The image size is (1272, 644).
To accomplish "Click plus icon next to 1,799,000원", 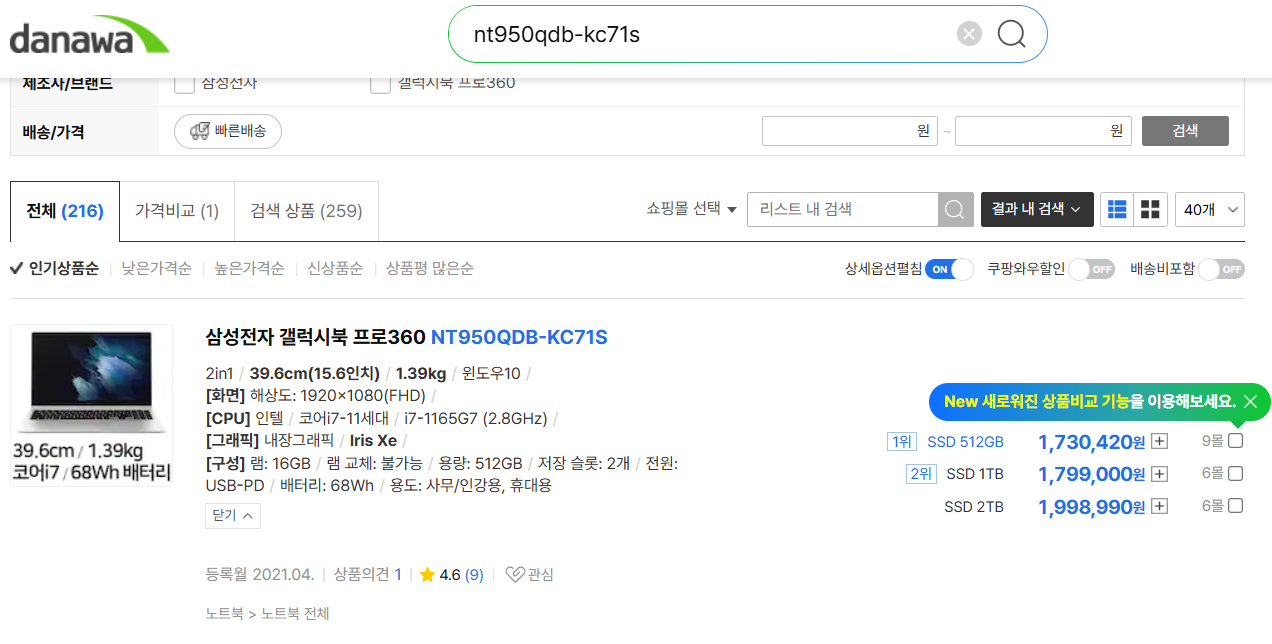I will pyautogui.click(x=1159, y=474).
